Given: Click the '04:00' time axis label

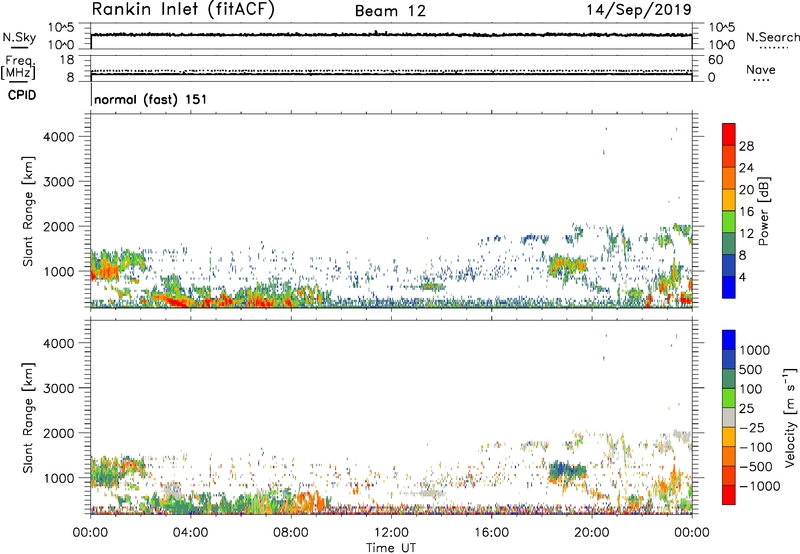Looking at the screenshot, I should [x=190, y=533].
